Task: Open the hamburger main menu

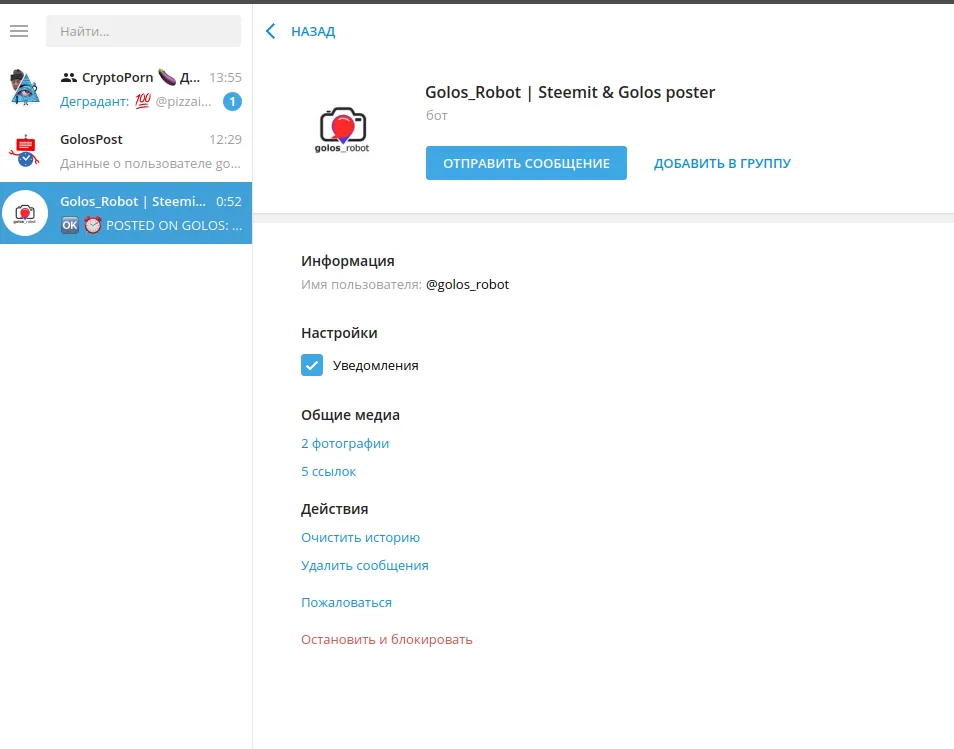Action: (19, 31)
